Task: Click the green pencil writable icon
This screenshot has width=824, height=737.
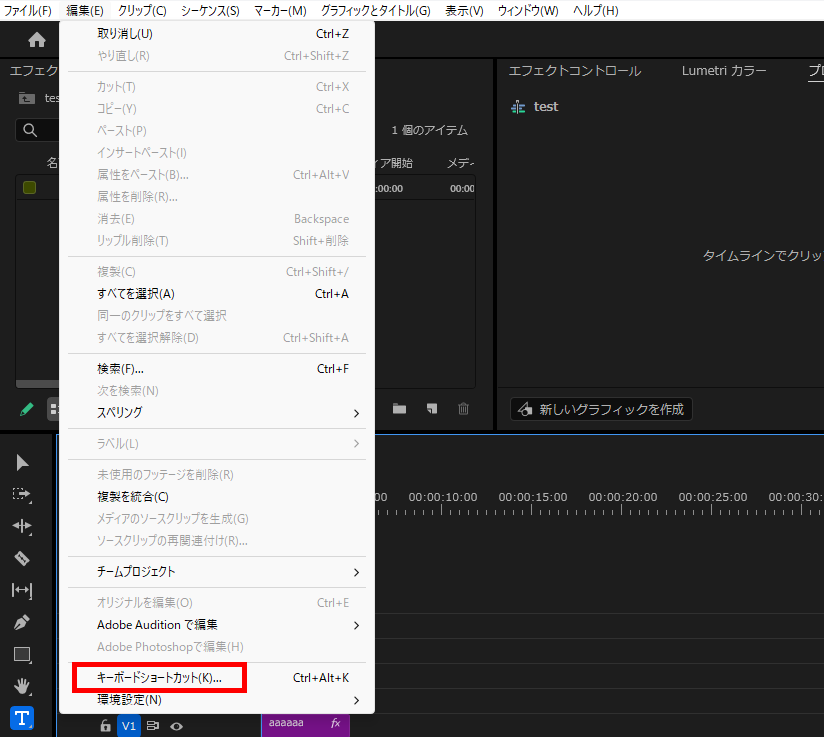Action: click(x=27, y=409)
